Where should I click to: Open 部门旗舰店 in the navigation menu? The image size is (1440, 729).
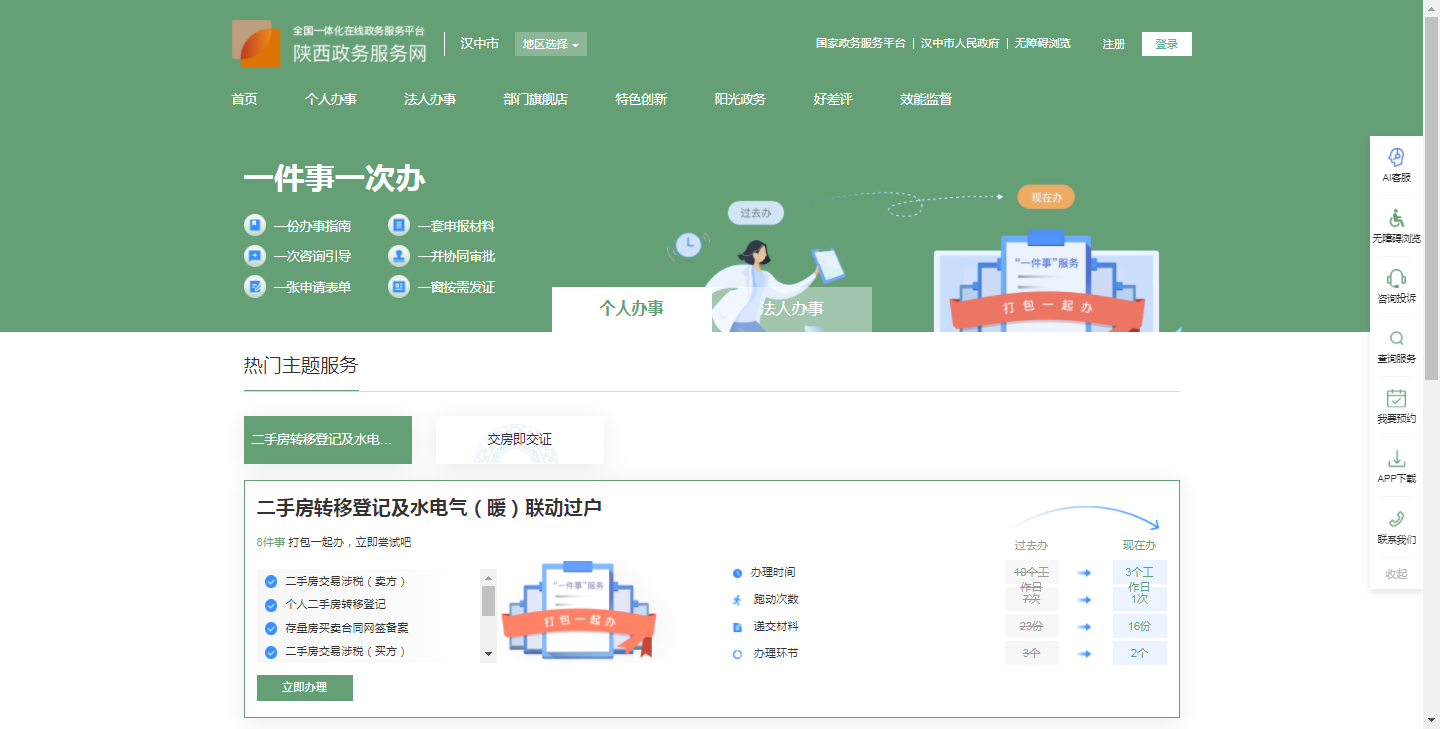point(535,99)
